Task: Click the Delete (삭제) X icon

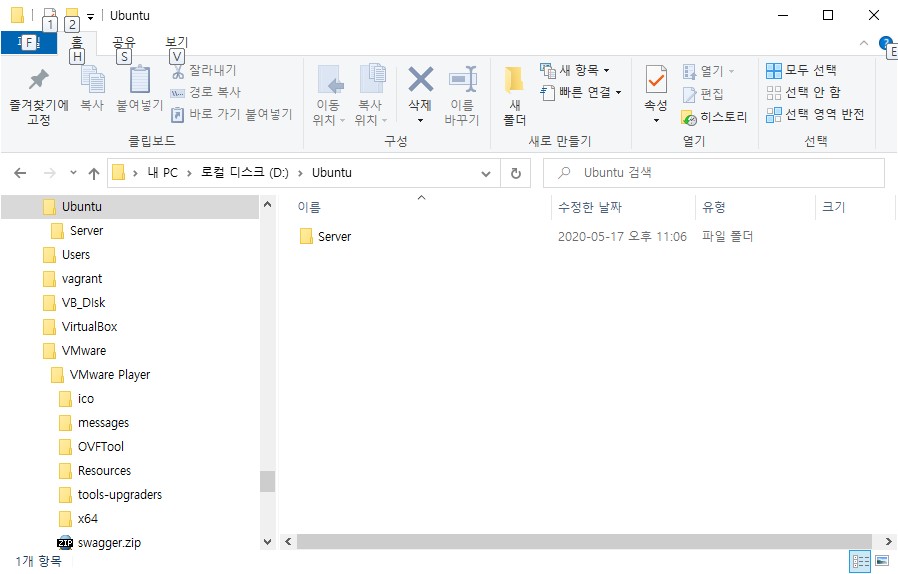Action: [420, 79]
